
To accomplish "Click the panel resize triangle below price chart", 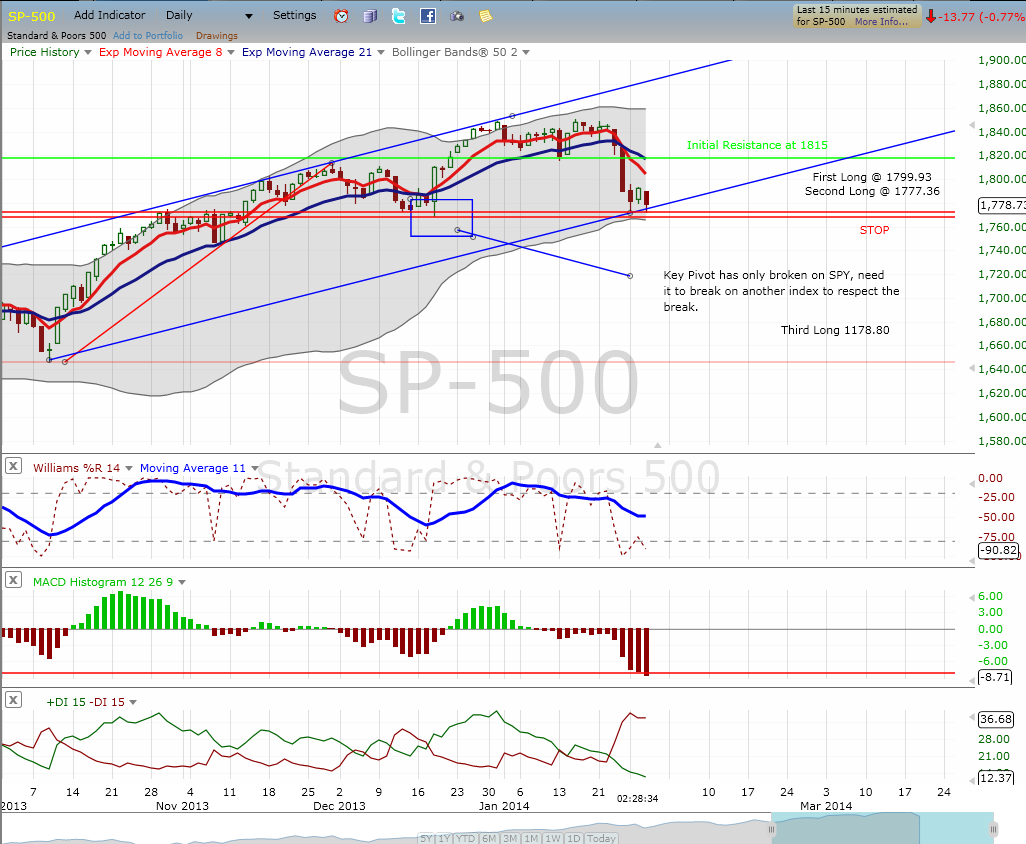I will [658, 445].
